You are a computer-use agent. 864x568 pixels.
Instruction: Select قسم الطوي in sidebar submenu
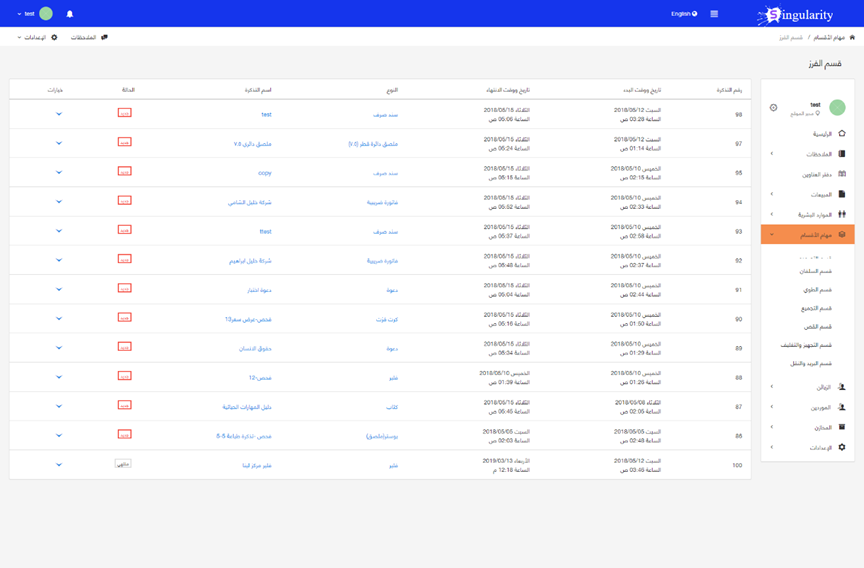[817, 289]
